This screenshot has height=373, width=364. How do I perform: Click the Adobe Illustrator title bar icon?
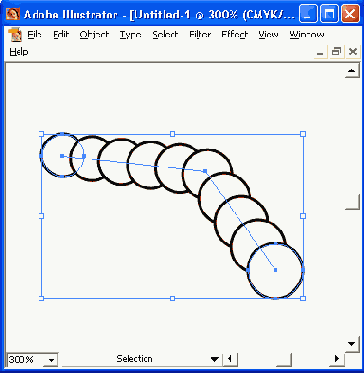tap(13, 14)
